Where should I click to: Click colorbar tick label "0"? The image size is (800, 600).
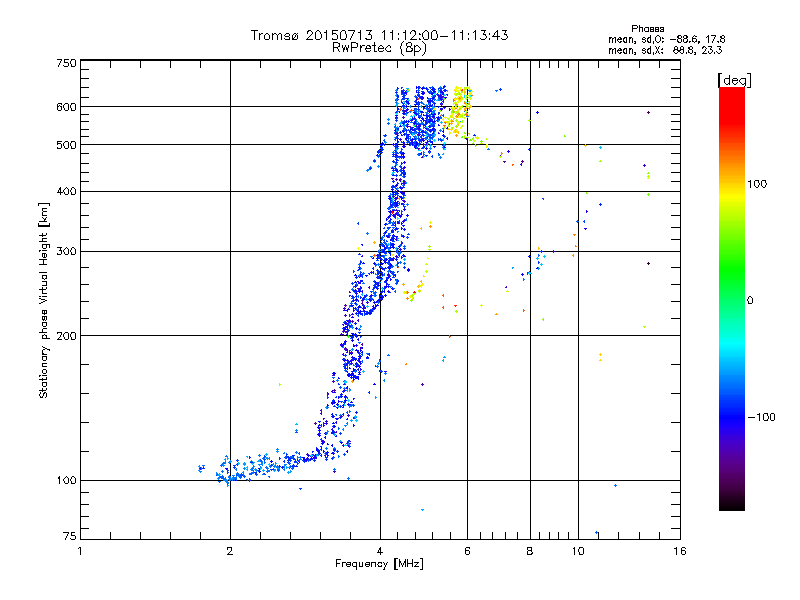point(750,300)
